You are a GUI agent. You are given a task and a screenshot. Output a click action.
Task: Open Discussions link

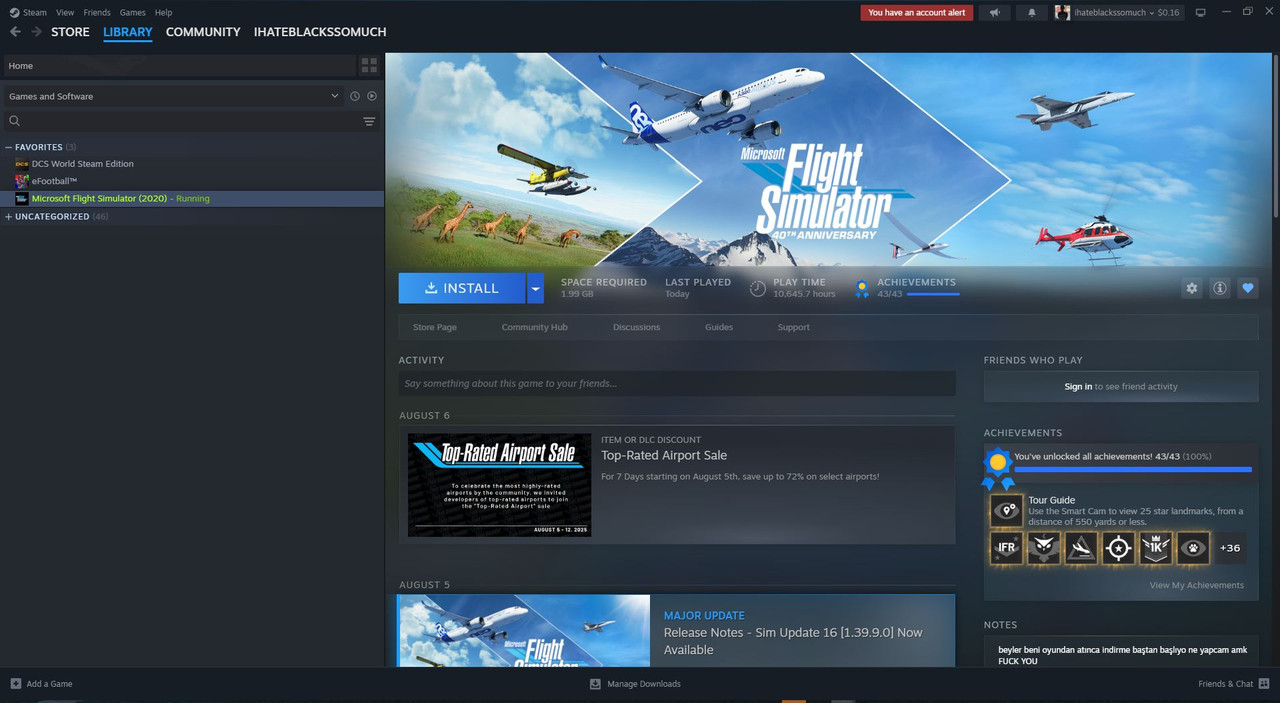coord(637,327)
